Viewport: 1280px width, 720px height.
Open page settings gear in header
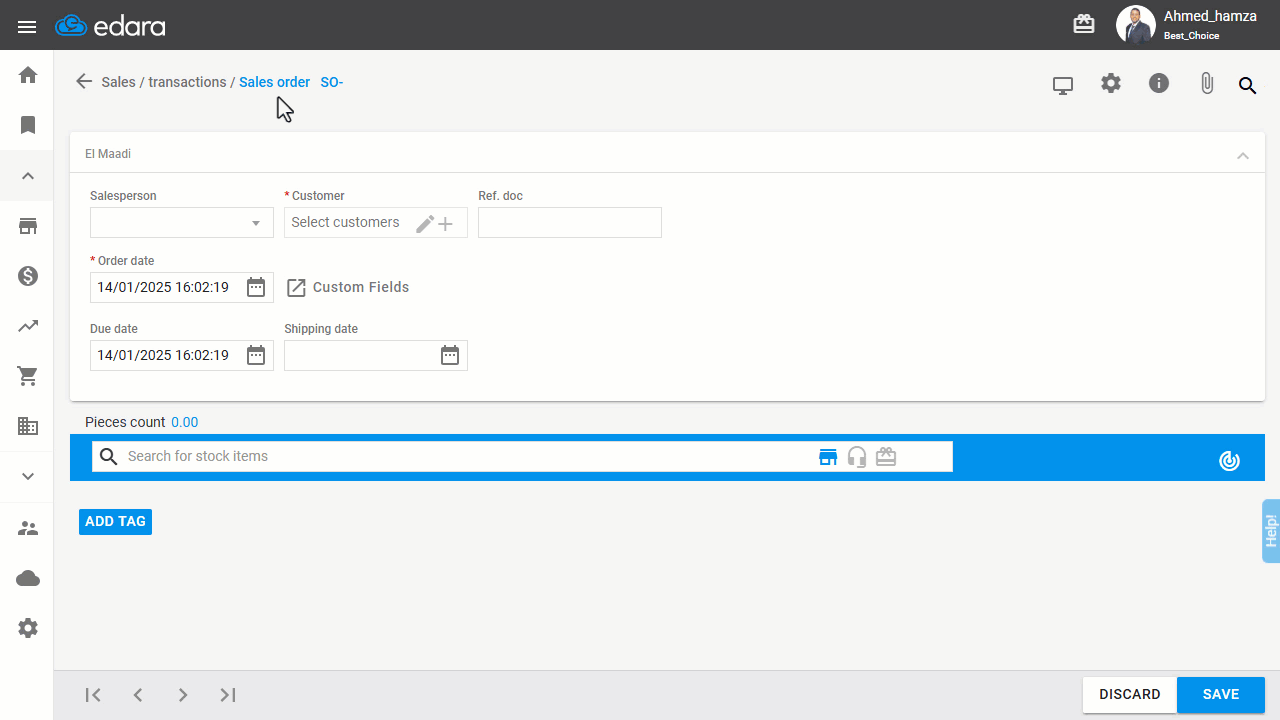(x=1111, y=83)
